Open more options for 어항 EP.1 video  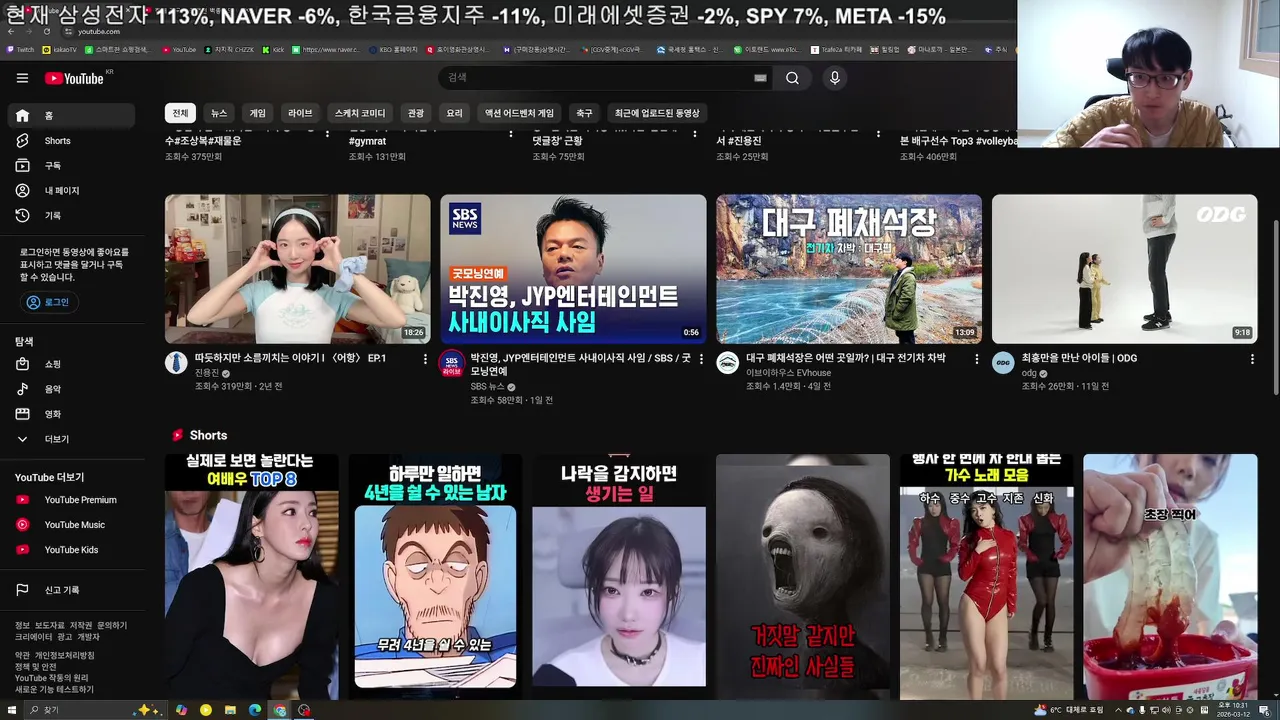point(425,359)
